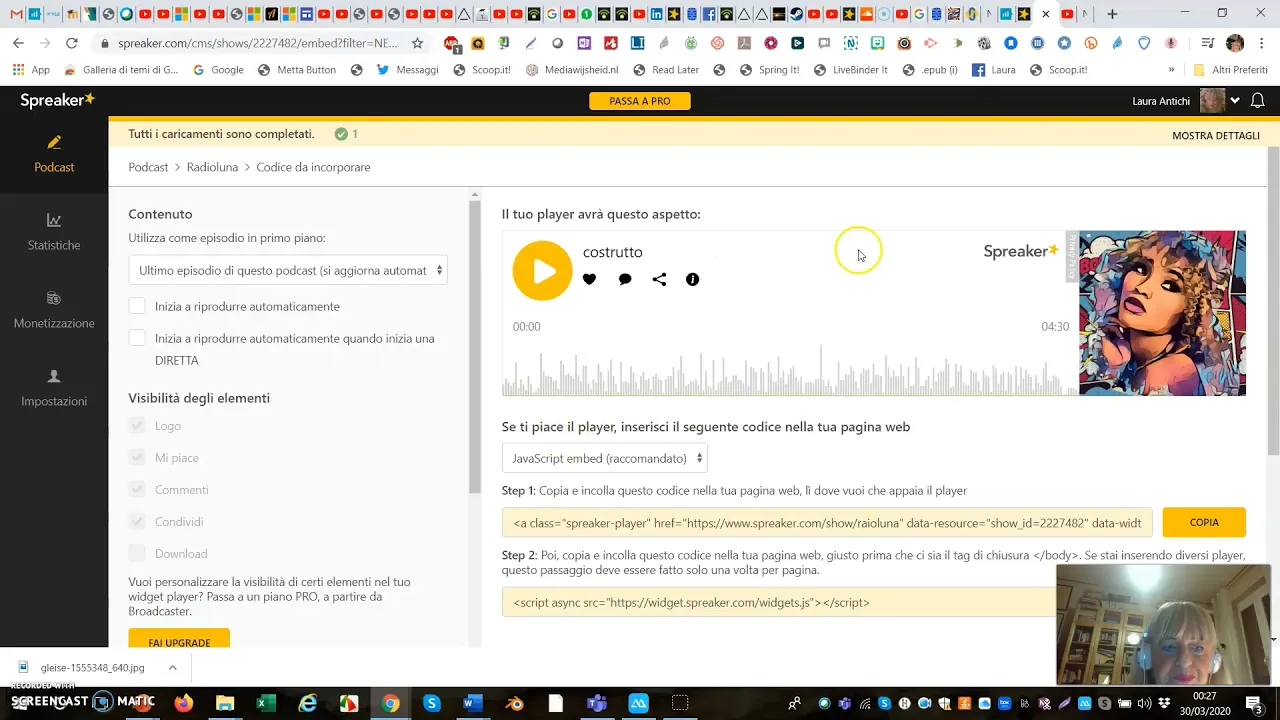Viewport: 1280px width, 720px height.
Task: Click the left panel vertical scrollbar
Action: pos(475,345)
